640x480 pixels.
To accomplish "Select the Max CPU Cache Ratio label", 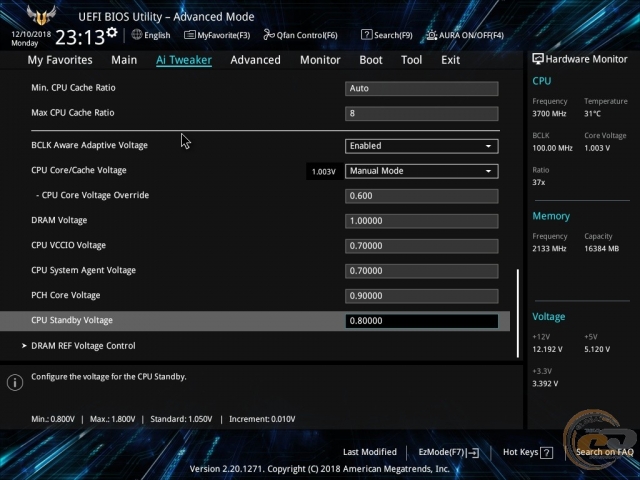I will (x=73, y=113).
